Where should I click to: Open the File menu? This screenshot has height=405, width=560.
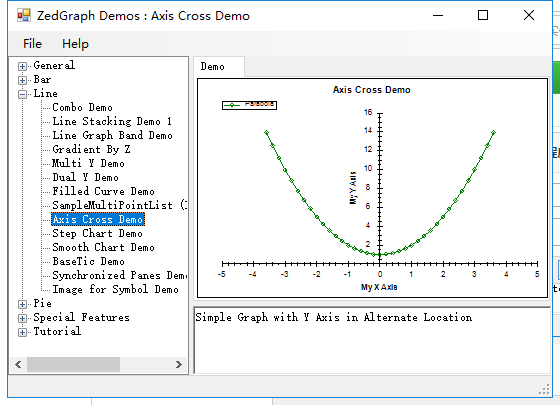(x=32, y=44)
